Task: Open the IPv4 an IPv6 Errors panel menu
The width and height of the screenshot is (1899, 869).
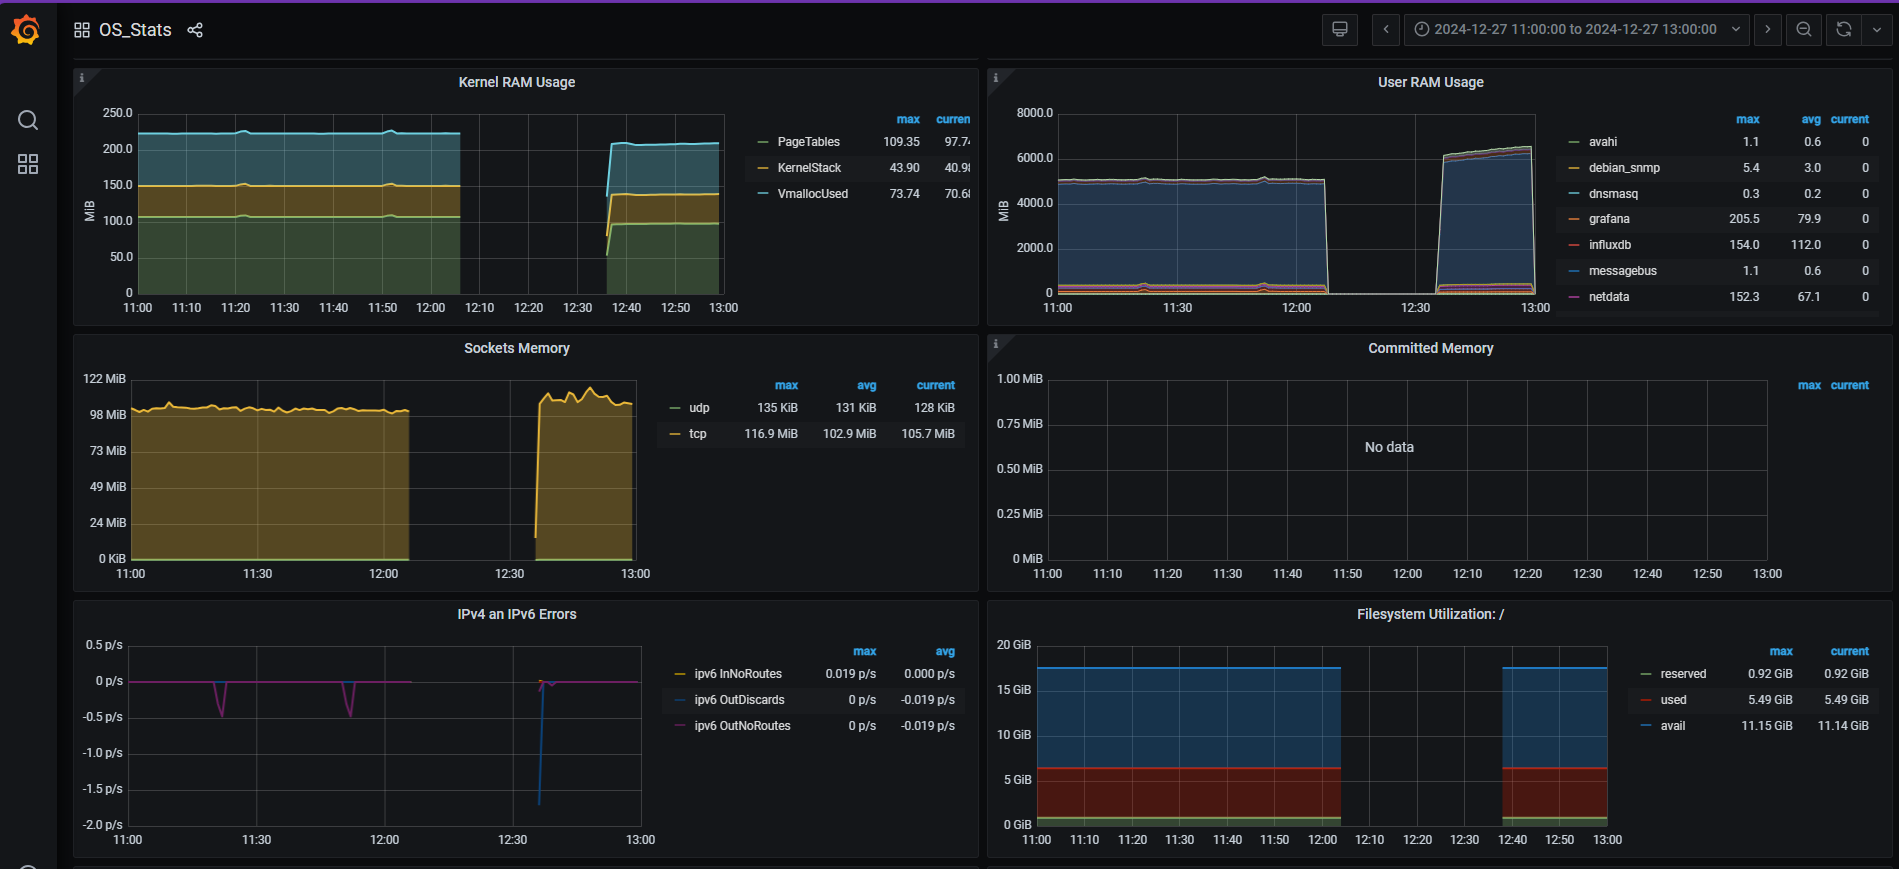Action: [517, 614]
